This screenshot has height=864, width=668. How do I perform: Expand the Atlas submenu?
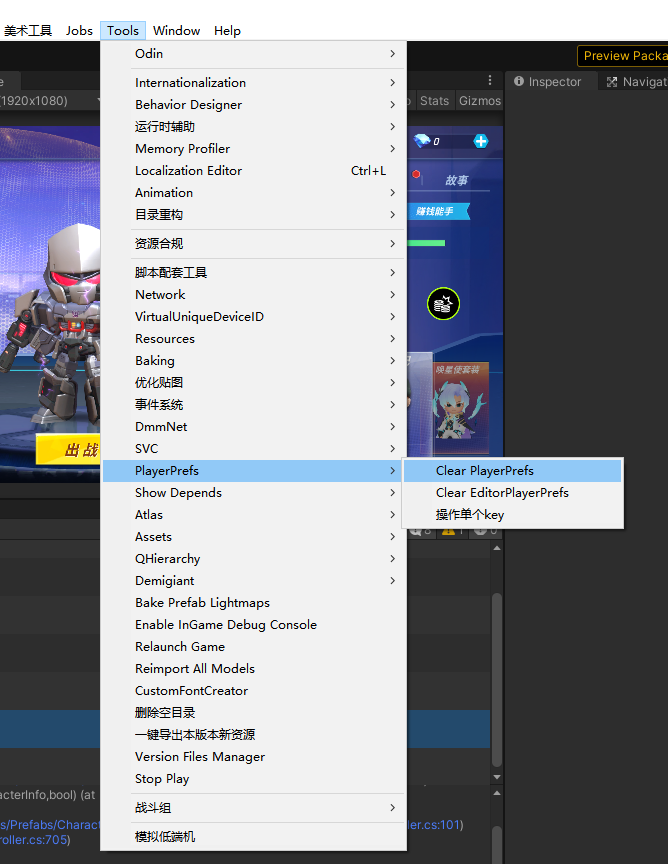(254, 515)
